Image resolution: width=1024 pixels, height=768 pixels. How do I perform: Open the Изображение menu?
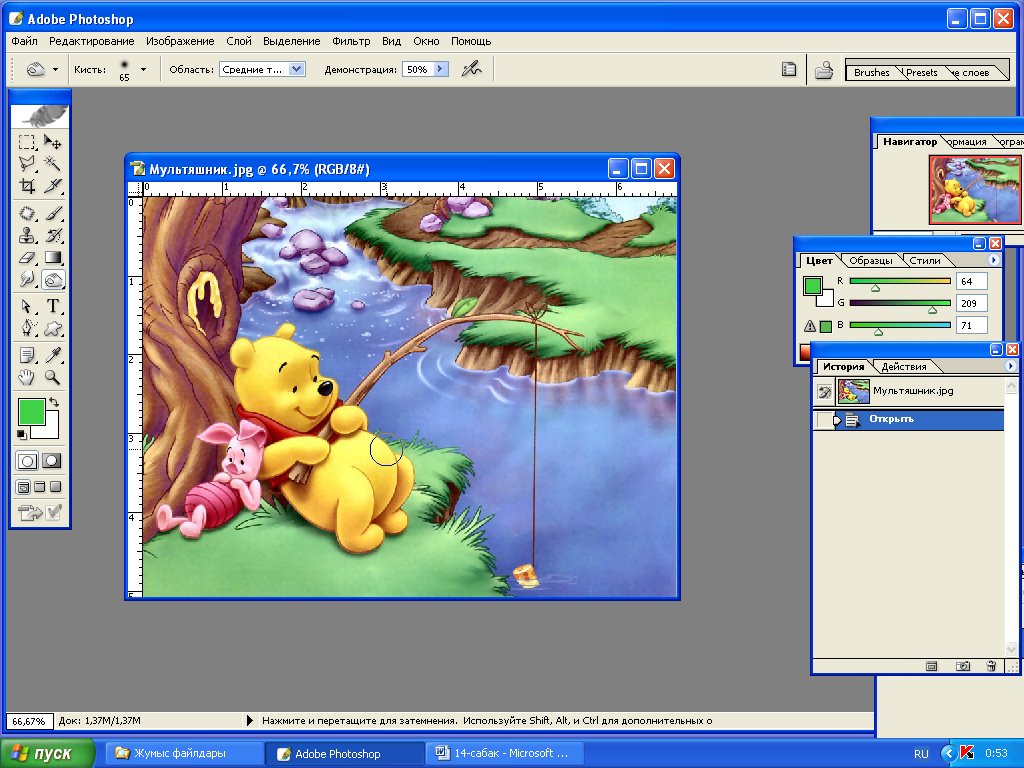[x=180, y=41]
